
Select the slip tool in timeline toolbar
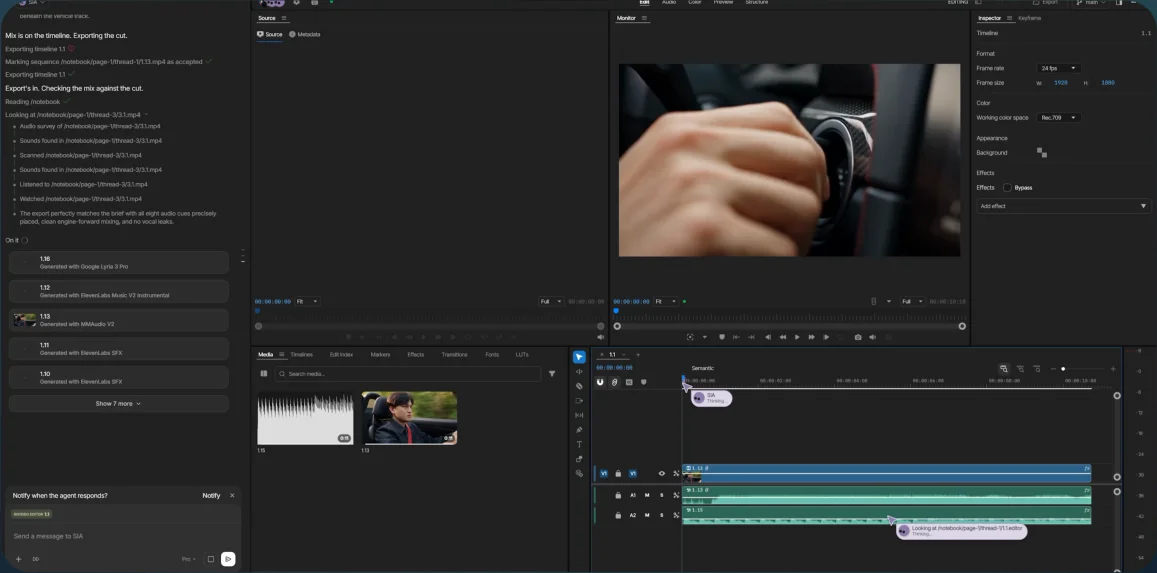579,415
